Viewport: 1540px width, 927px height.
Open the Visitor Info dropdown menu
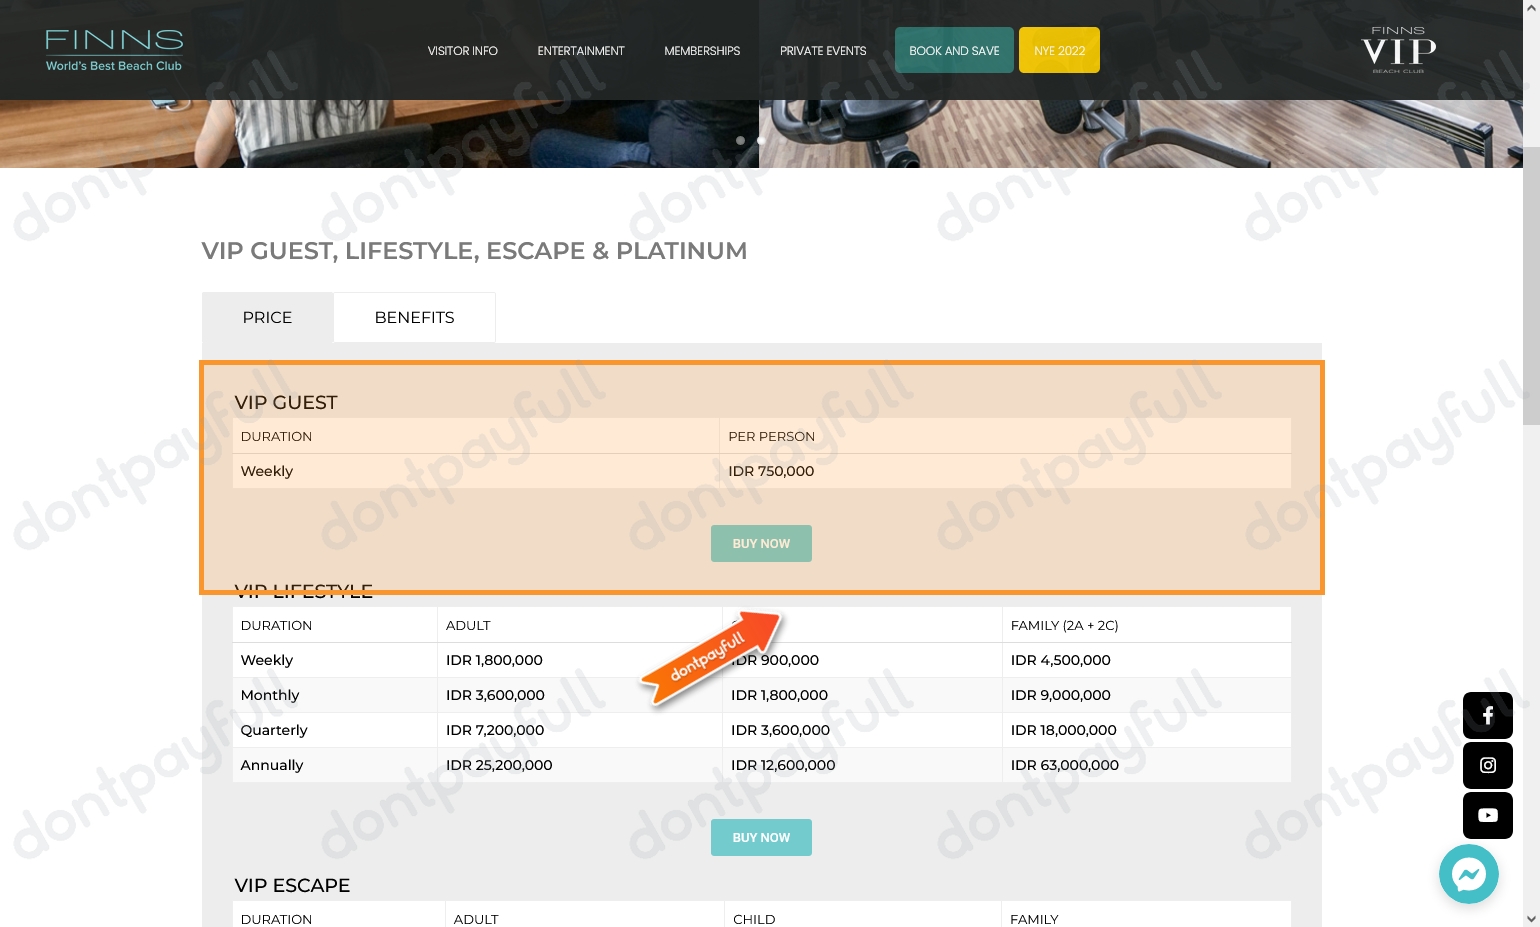click(462, 50)
